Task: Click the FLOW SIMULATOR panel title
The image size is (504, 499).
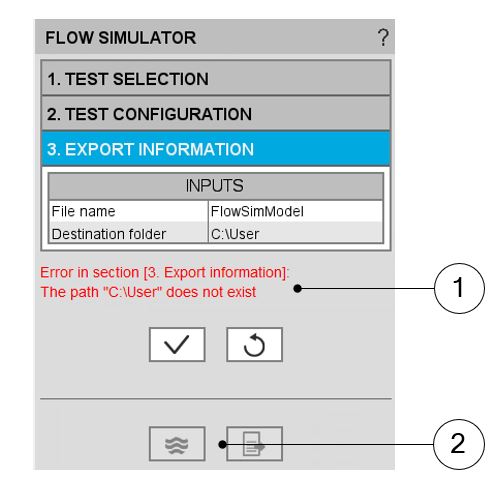Action: click(x=121, y=37)
